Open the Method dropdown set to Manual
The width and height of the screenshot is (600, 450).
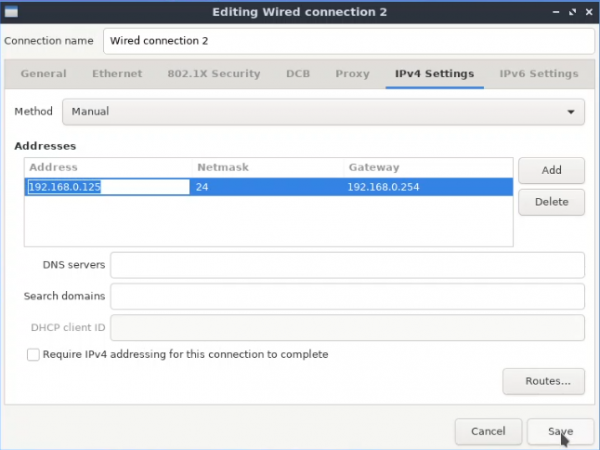323,112
